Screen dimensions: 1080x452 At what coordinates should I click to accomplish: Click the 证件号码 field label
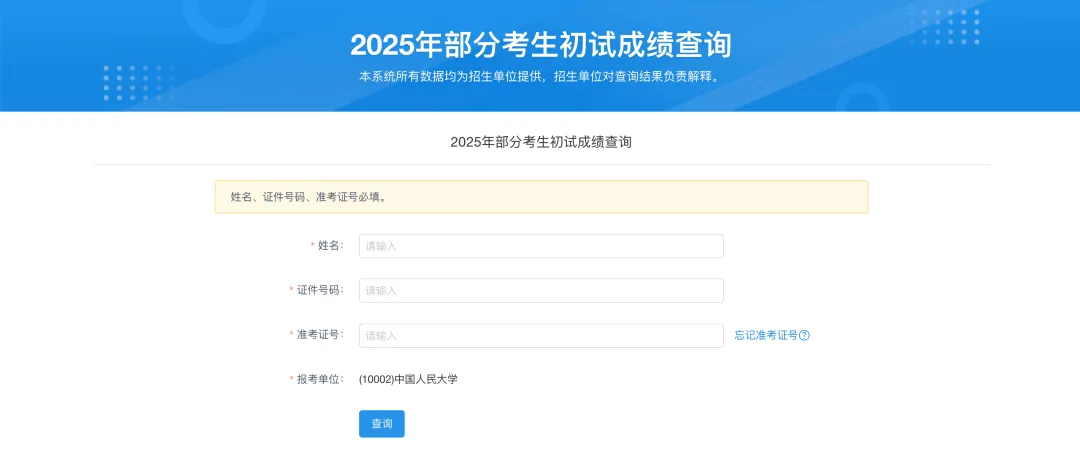tap(319, 290)
